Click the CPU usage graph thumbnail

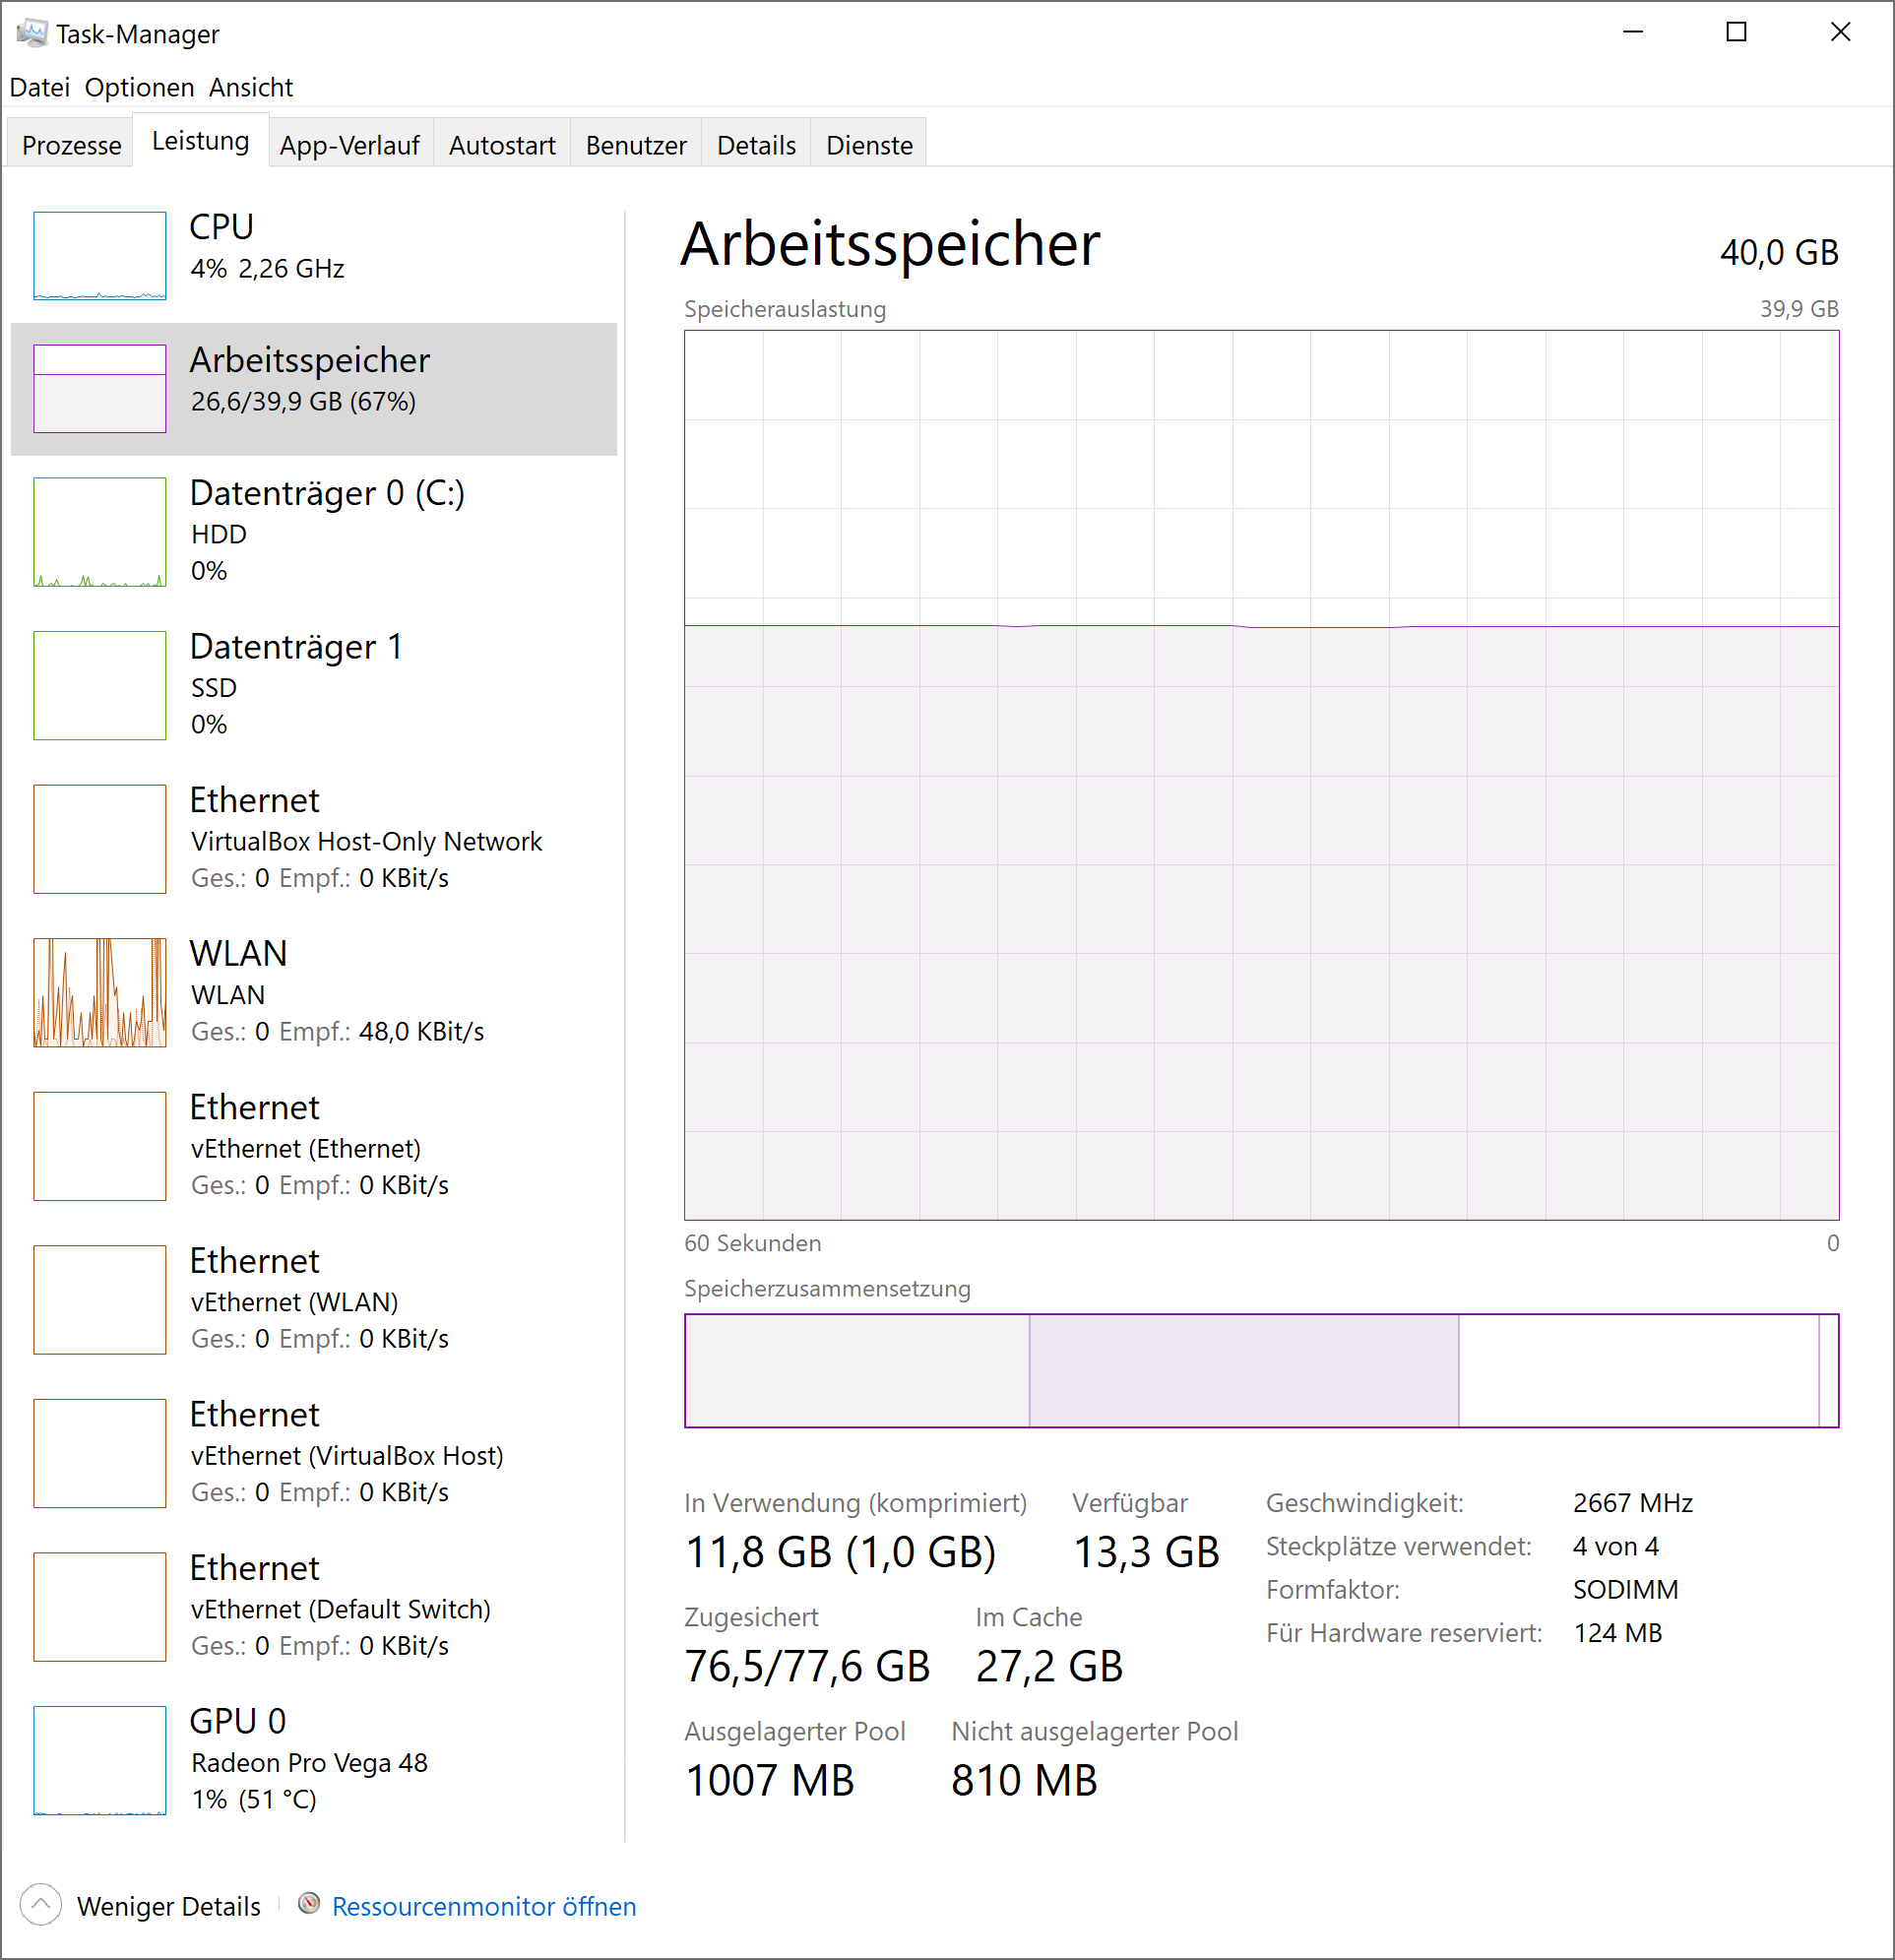tap(99, 256)
